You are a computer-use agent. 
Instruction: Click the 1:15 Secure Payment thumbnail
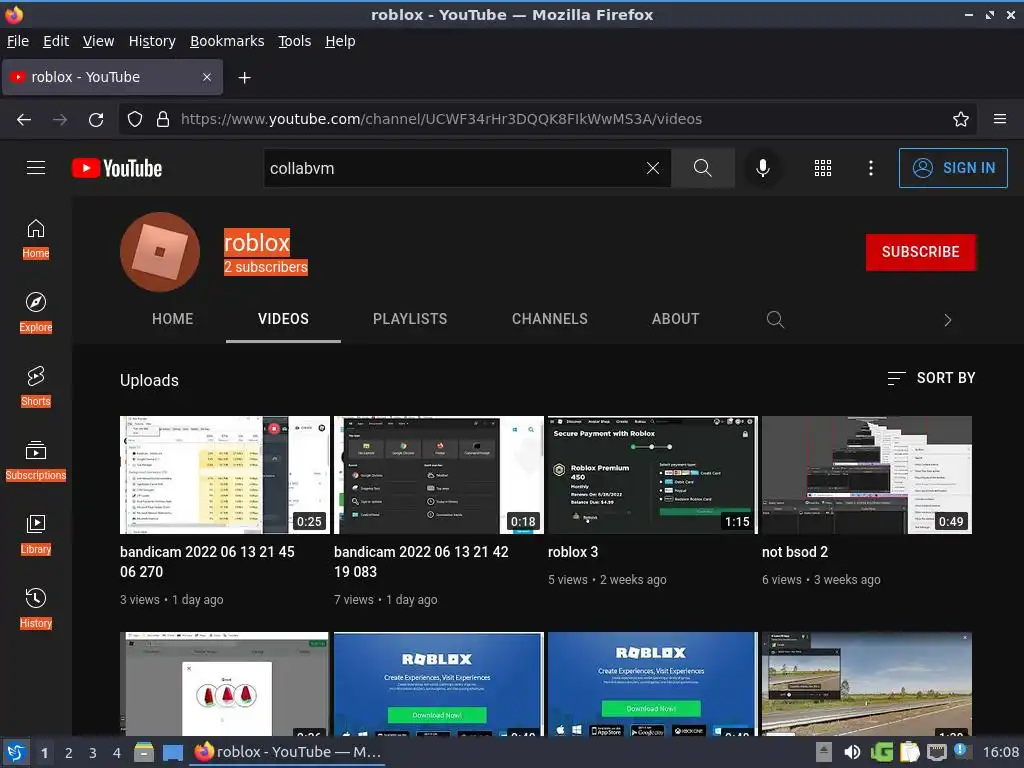[x=653, y=475]
